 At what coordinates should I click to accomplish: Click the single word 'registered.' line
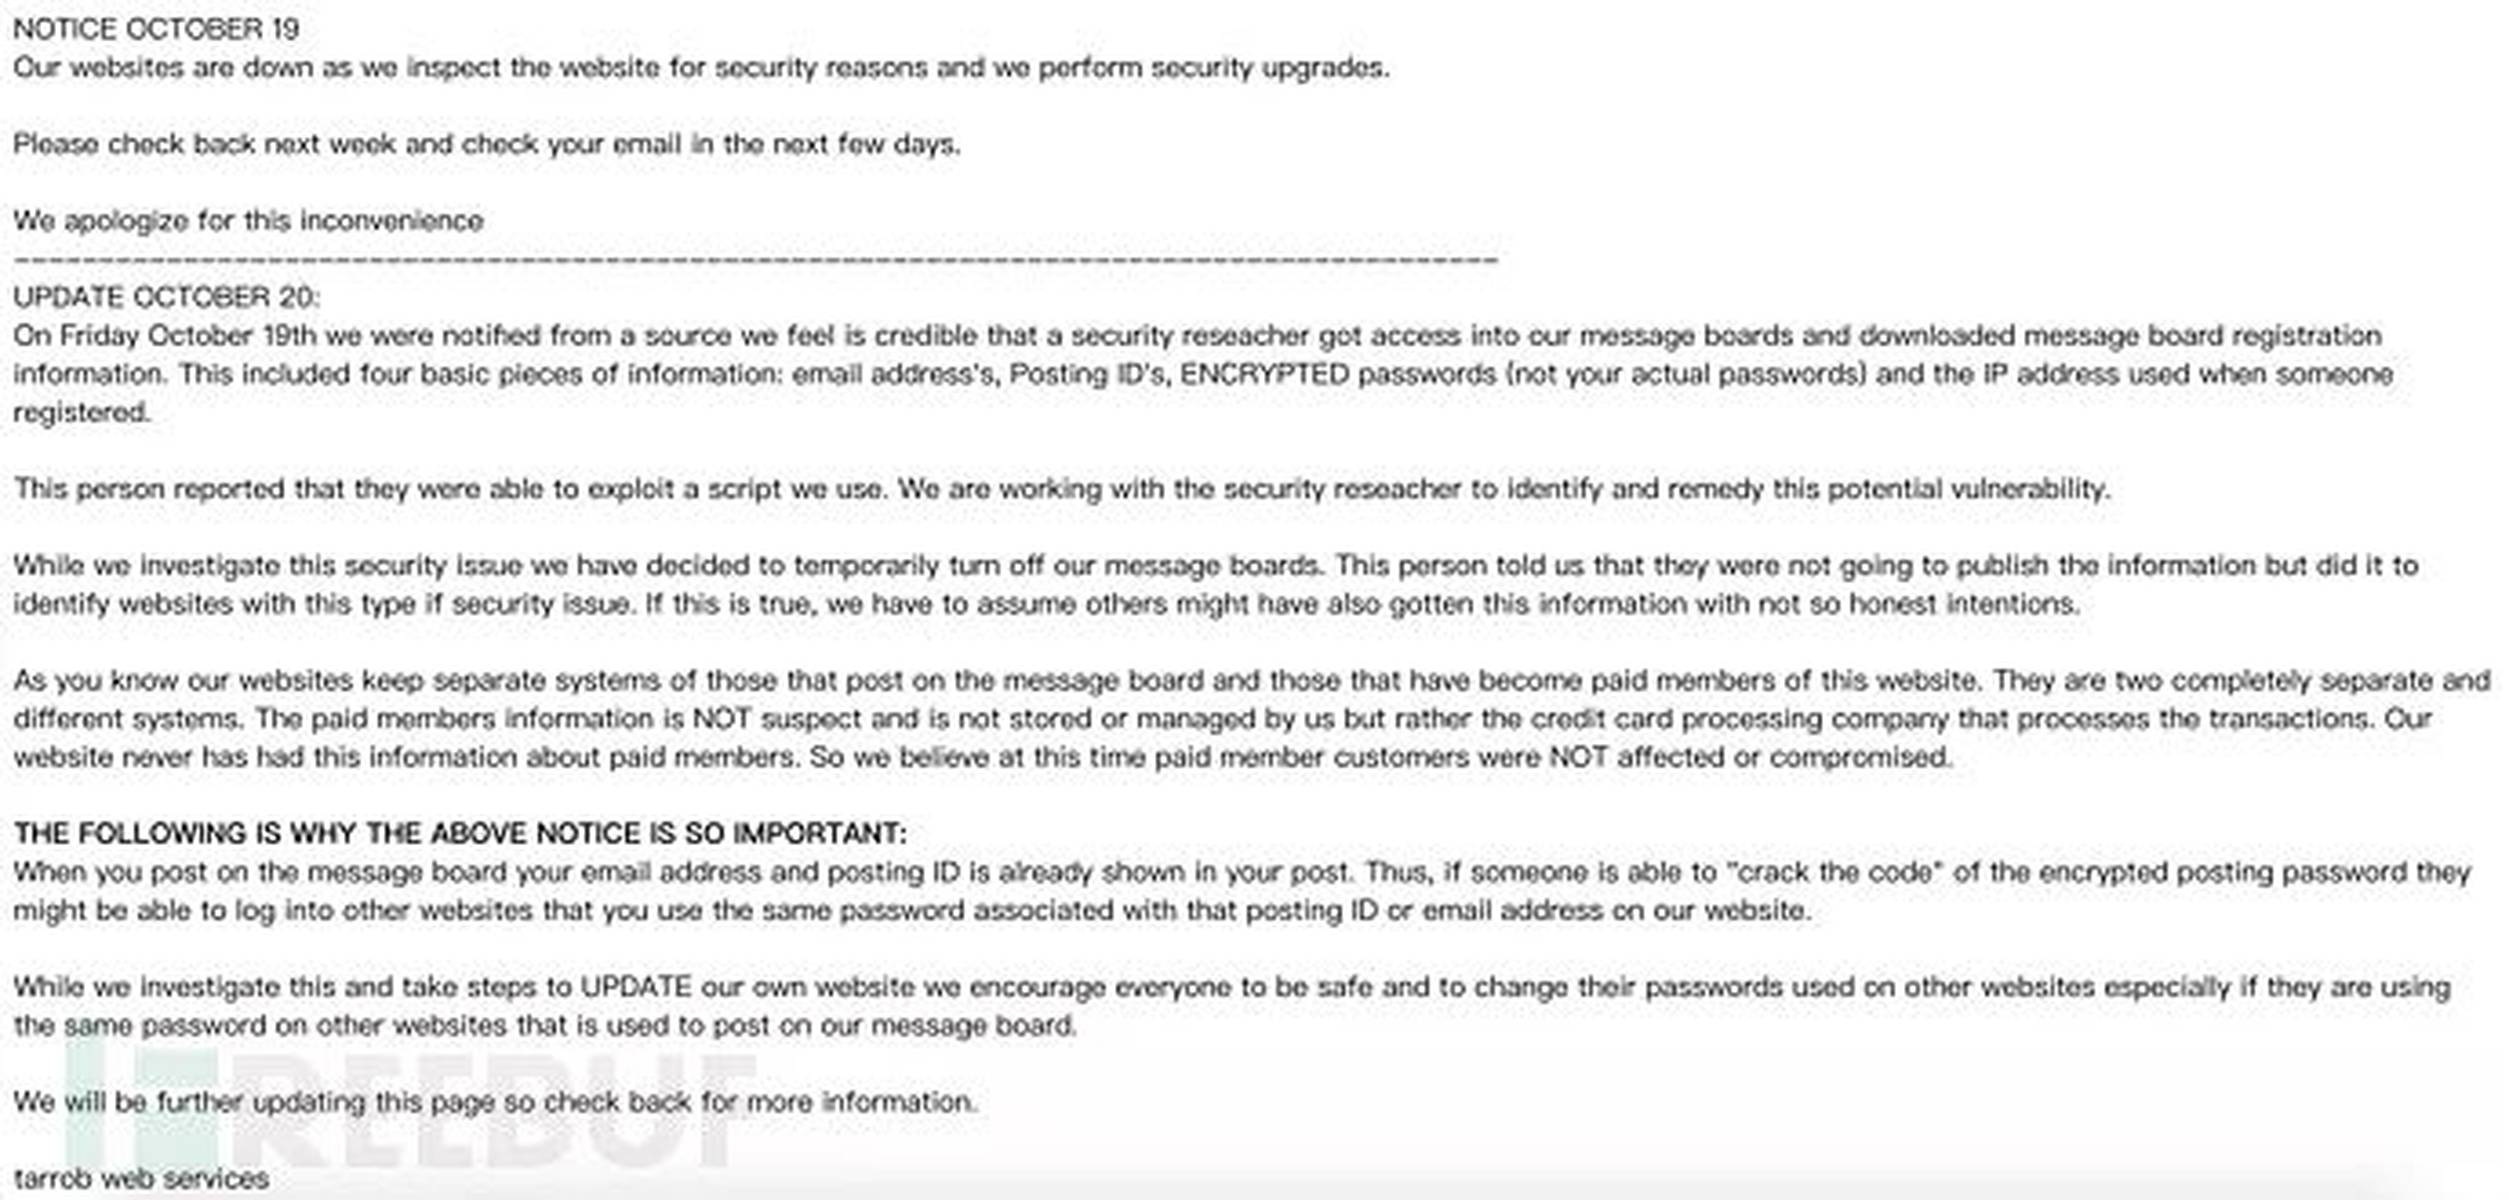(x=82, y=412)
